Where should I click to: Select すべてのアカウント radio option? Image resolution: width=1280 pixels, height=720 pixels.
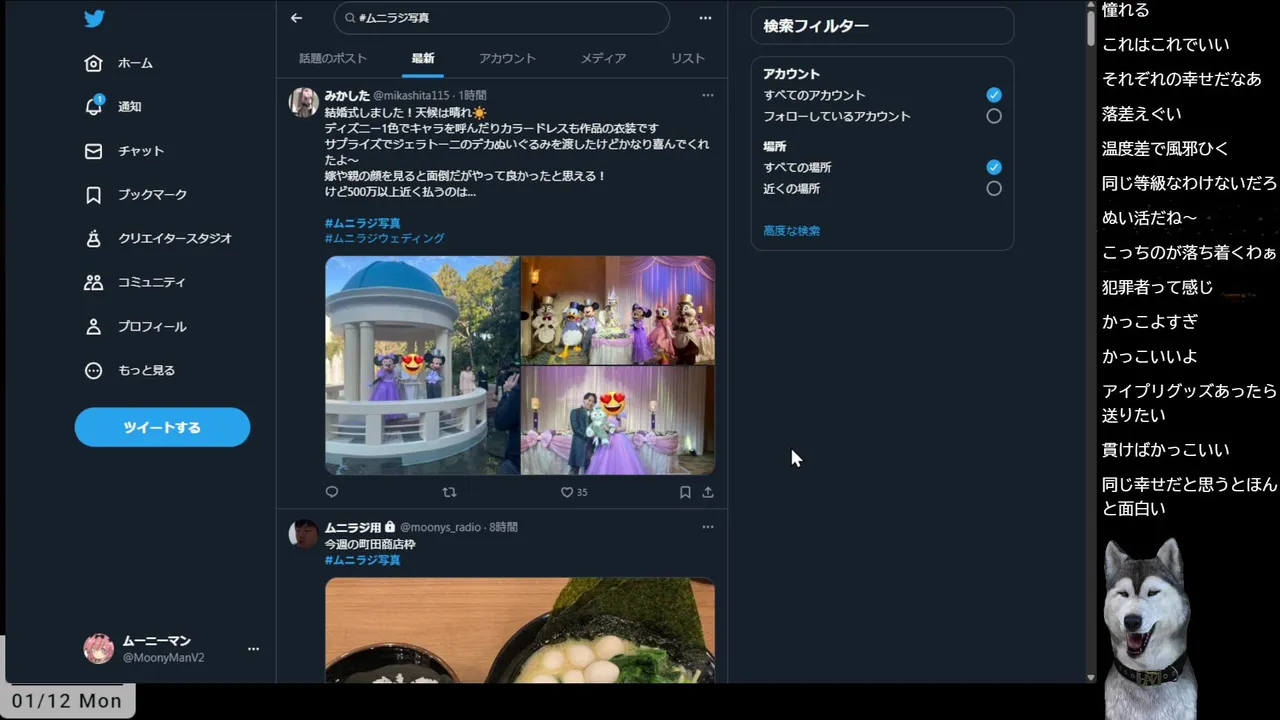pyautogui.click(x=994, y=95)
